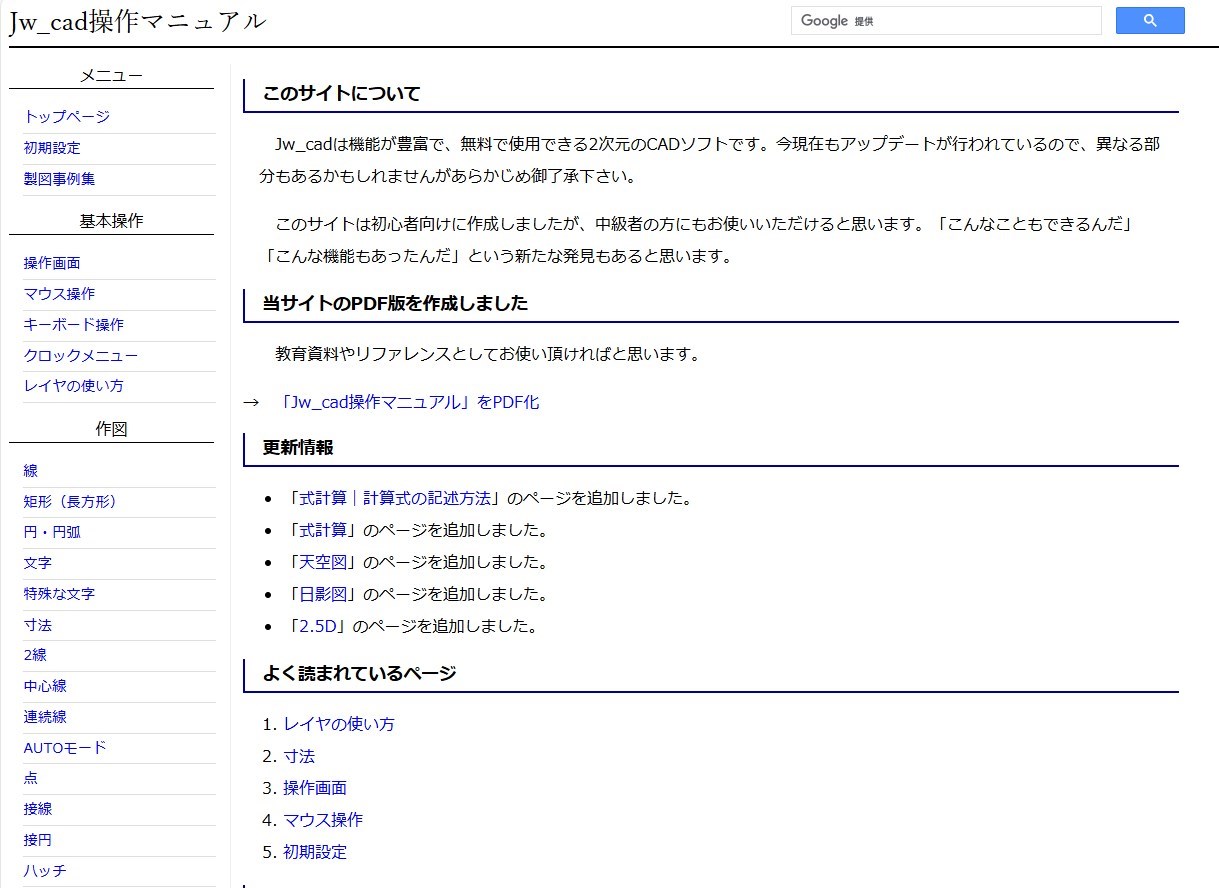Open the sidebar レイヤの使い方 link
This screenshot has height=888, width=1219.
pyautogui.click(x=74, y=386)
